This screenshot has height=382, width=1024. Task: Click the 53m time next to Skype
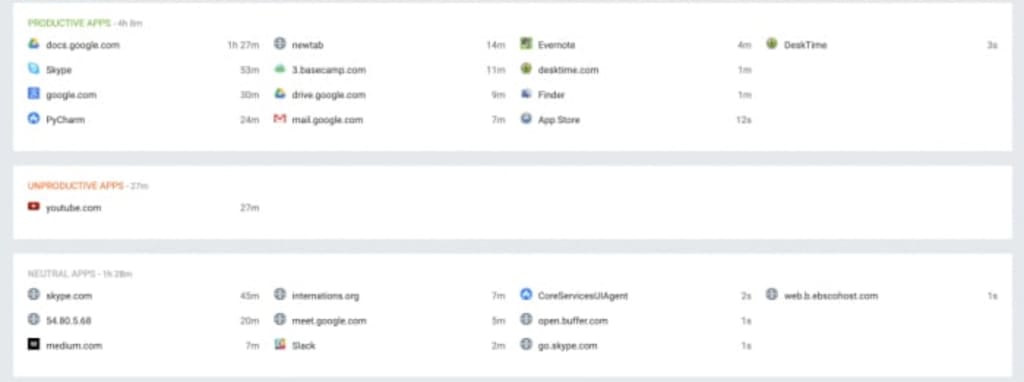(x=250, y=70)
